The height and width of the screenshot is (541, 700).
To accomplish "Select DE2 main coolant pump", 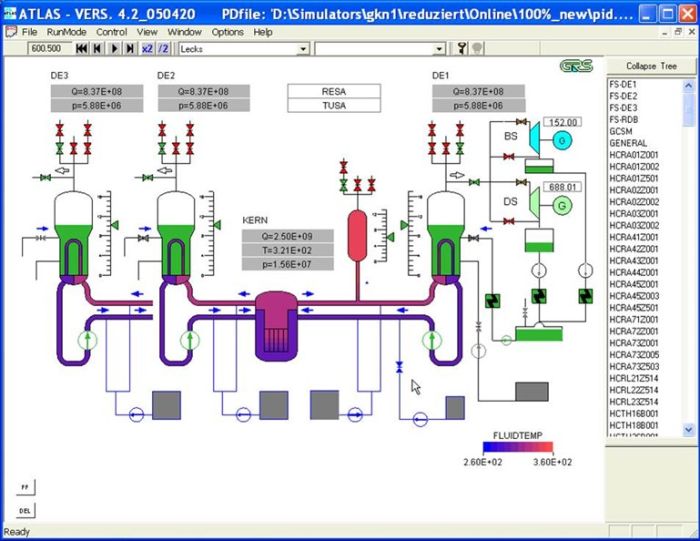I will pos(190,340).
